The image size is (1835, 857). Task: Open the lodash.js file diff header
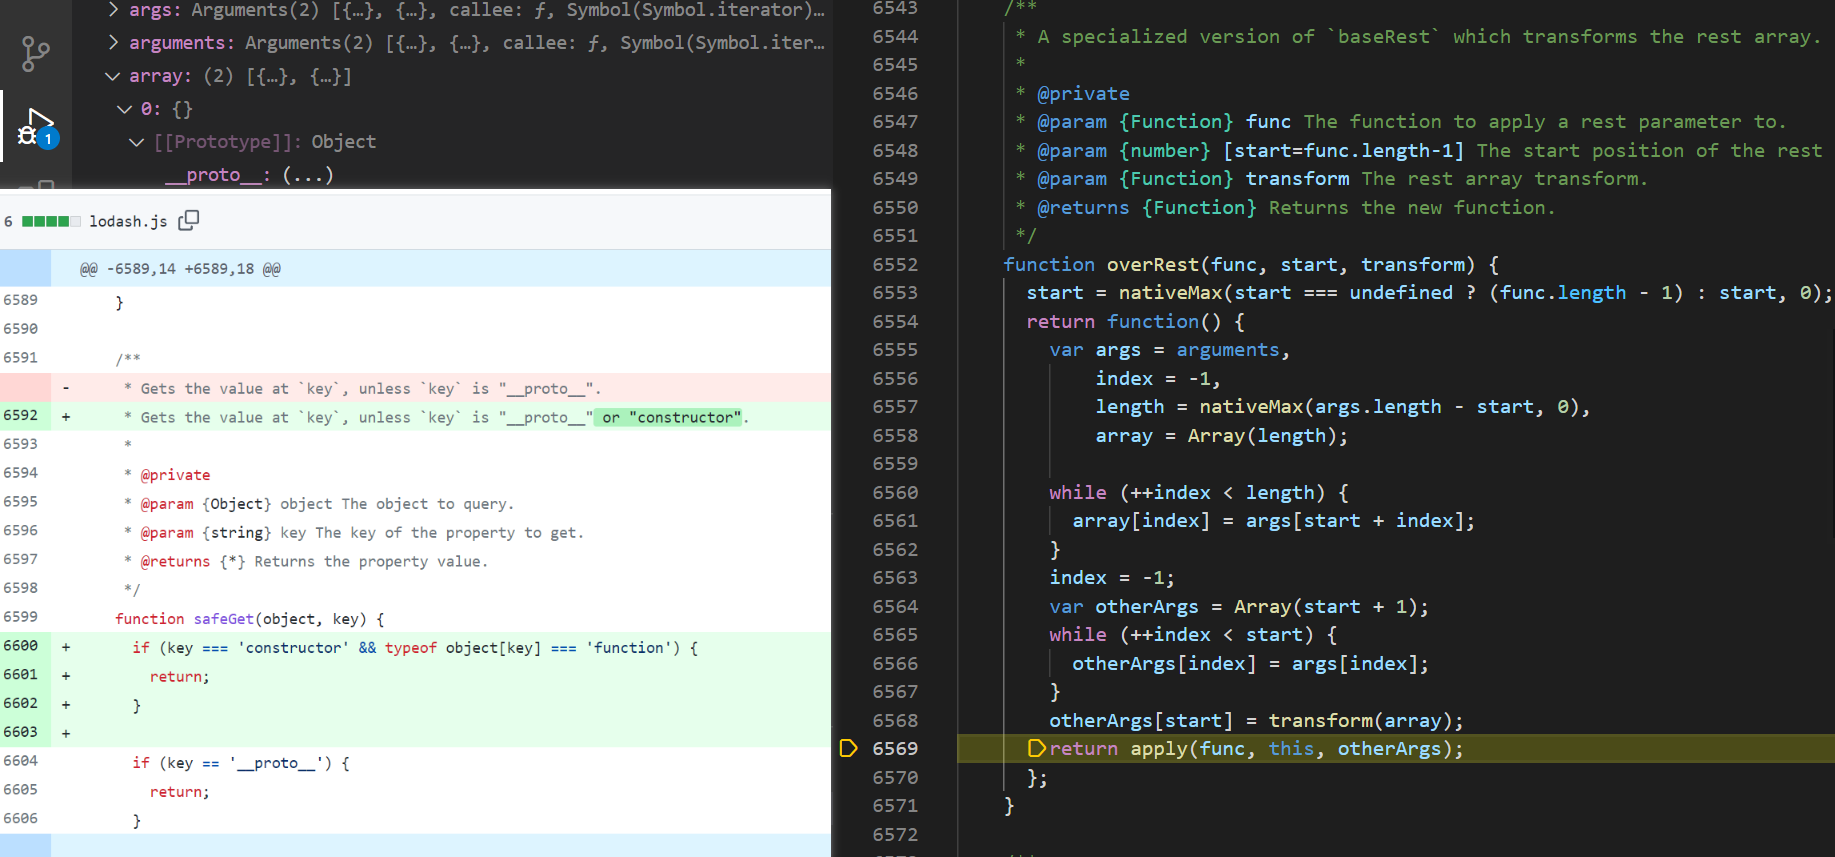click(128, 221)
